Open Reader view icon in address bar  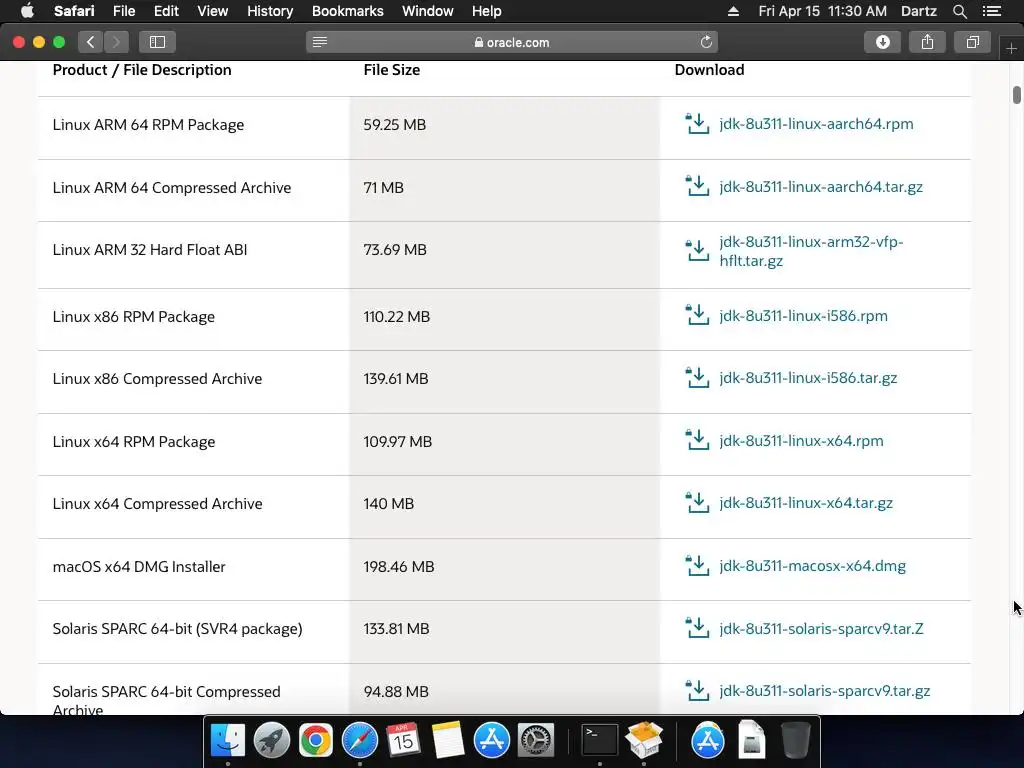click(319, 42)
